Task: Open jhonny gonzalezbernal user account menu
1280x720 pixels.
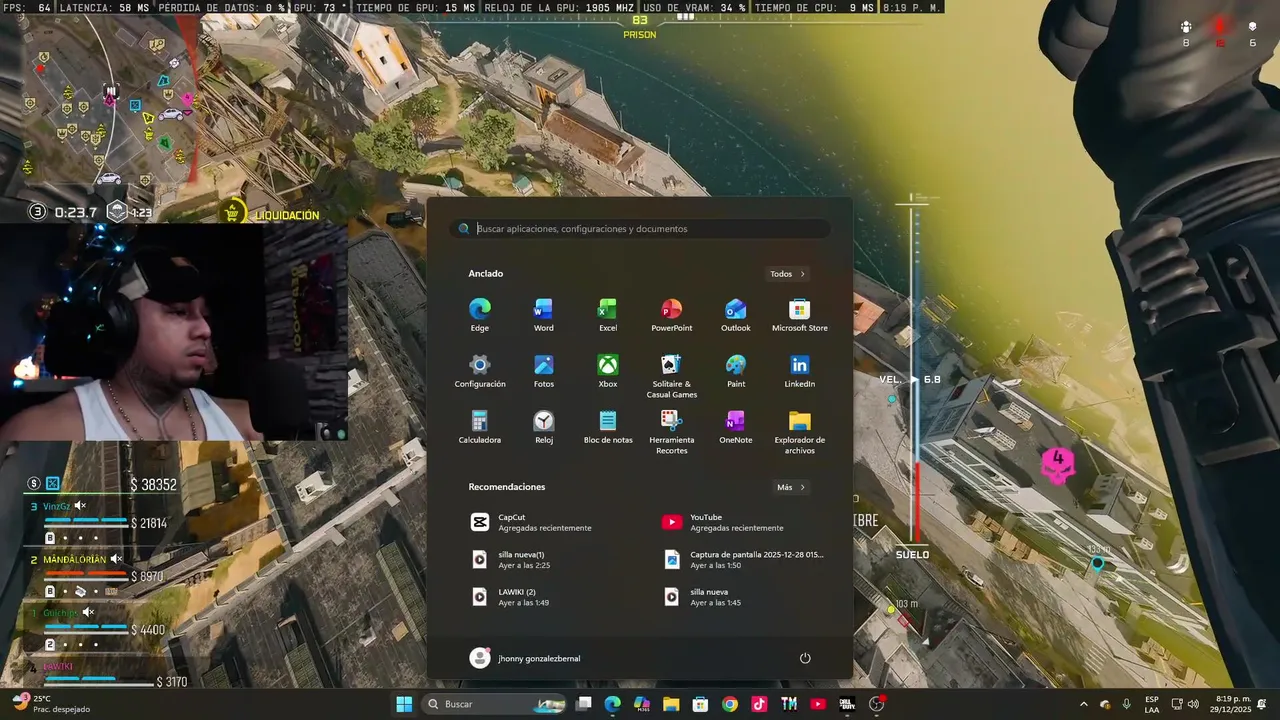Action: click(525, 658)
